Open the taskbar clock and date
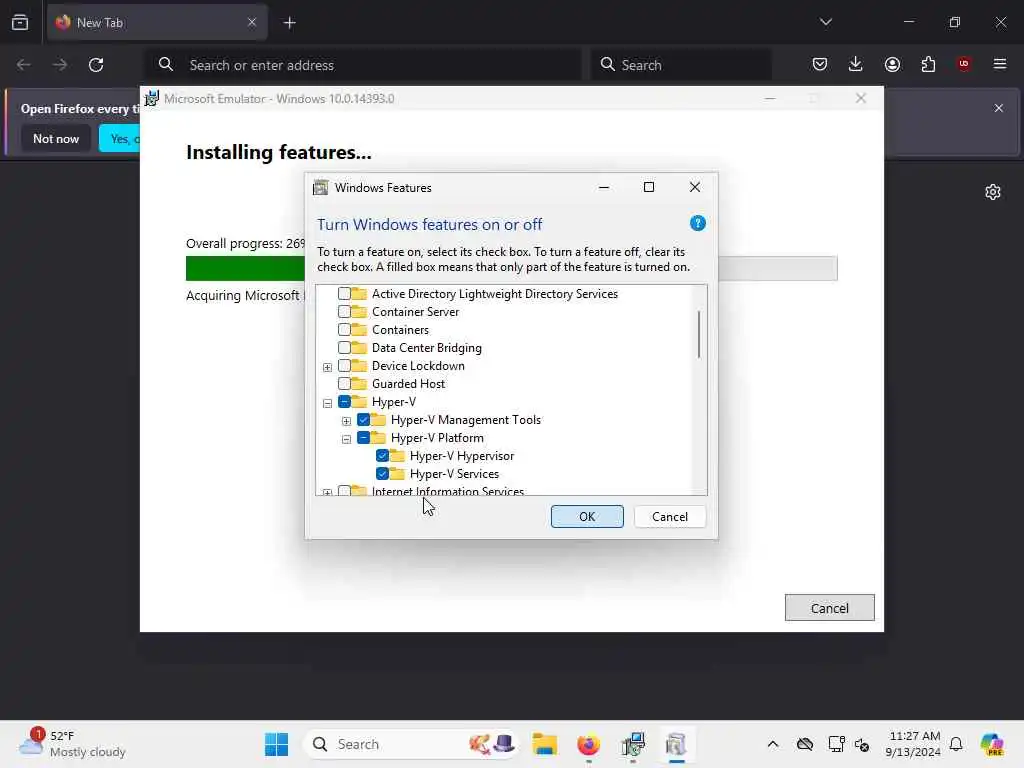Viewport: 1024px width, 768px height. click(x=913, y=744)
